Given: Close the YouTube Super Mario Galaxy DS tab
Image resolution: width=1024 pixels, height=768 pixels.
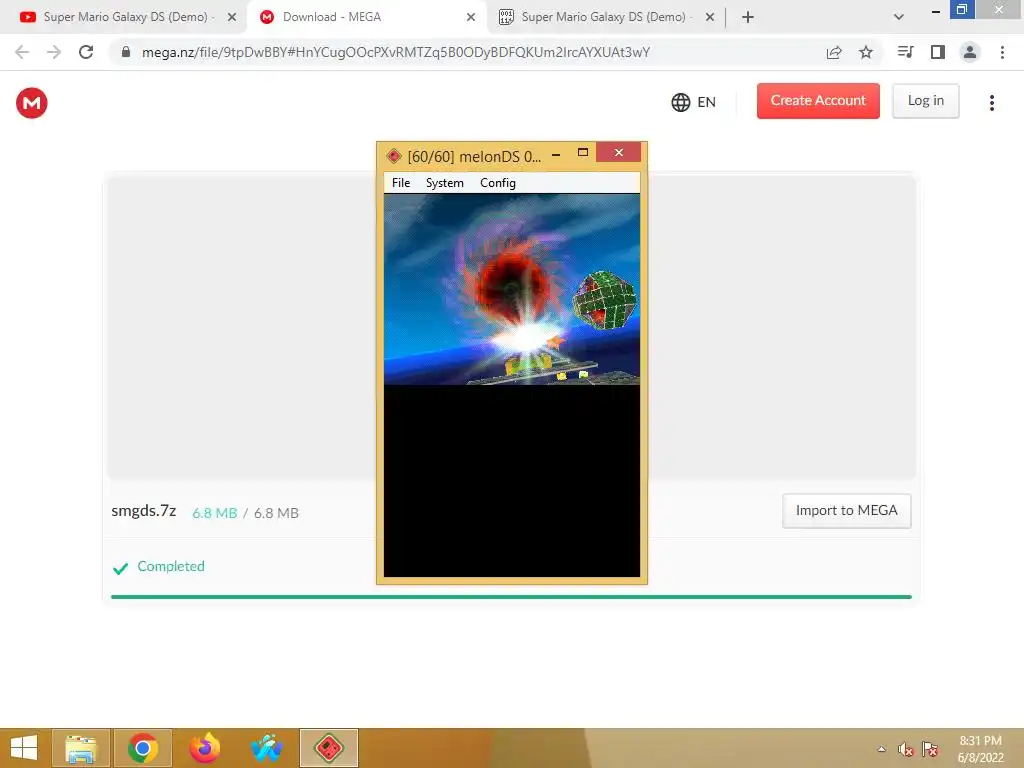Looking at the screenshot, I should pyautogui.click(x=232, y=17).
